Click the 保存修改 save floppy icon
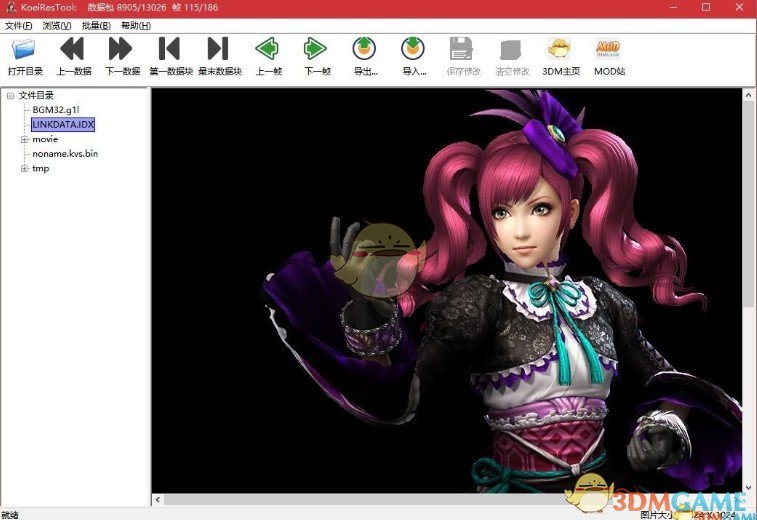Image resolution: width=757 pixels, height=520 pixels. click(x=462, y=49)
